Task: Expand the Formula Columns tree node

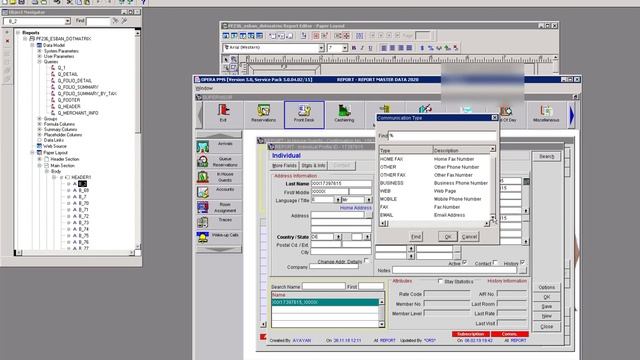Action: [x=40, y=124]
